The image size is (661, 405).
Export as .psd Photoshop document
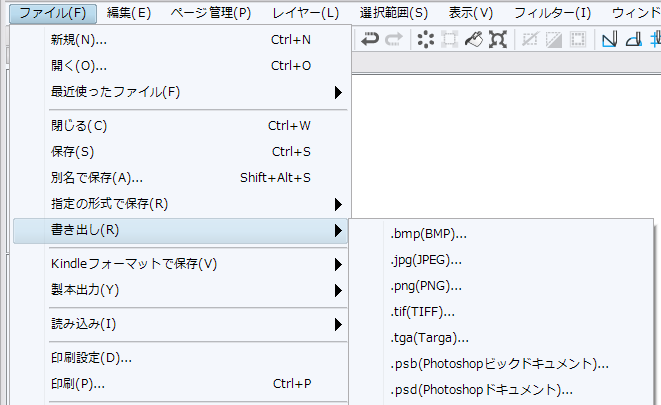pyautogui.click(x=481, y=390)
